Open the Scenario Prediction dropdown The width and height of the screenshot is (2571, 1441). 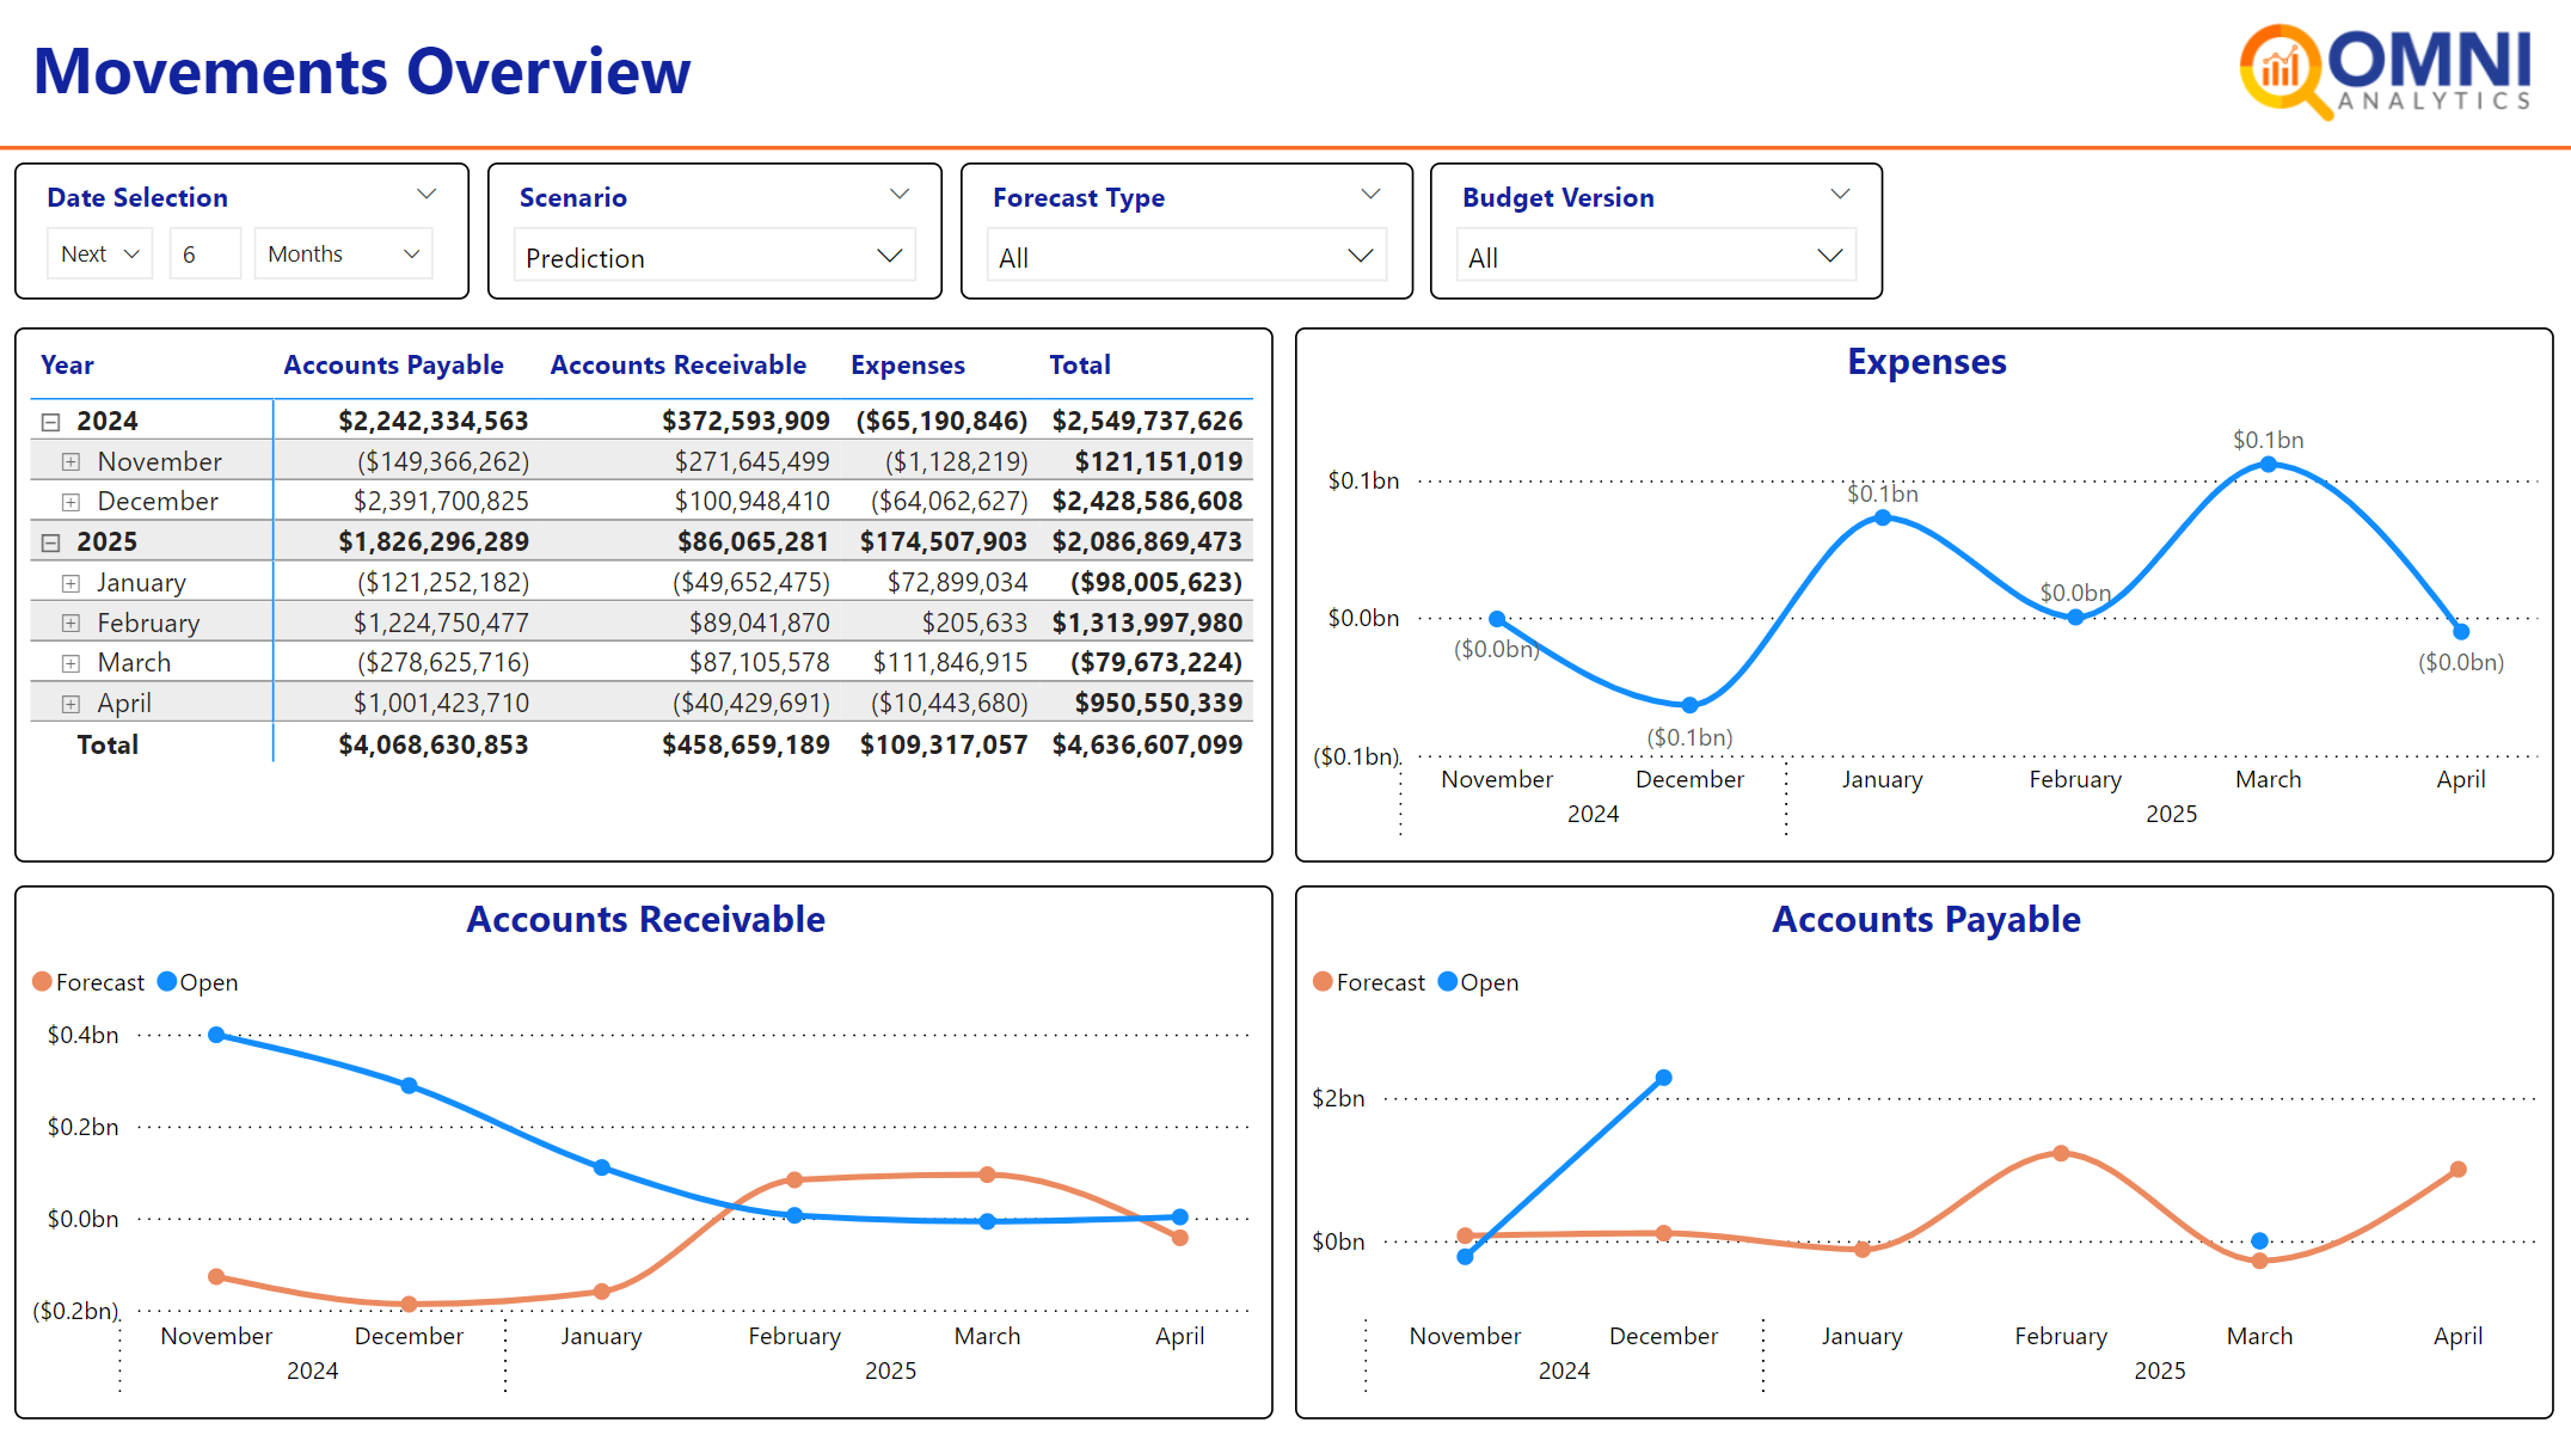(714, 257)
